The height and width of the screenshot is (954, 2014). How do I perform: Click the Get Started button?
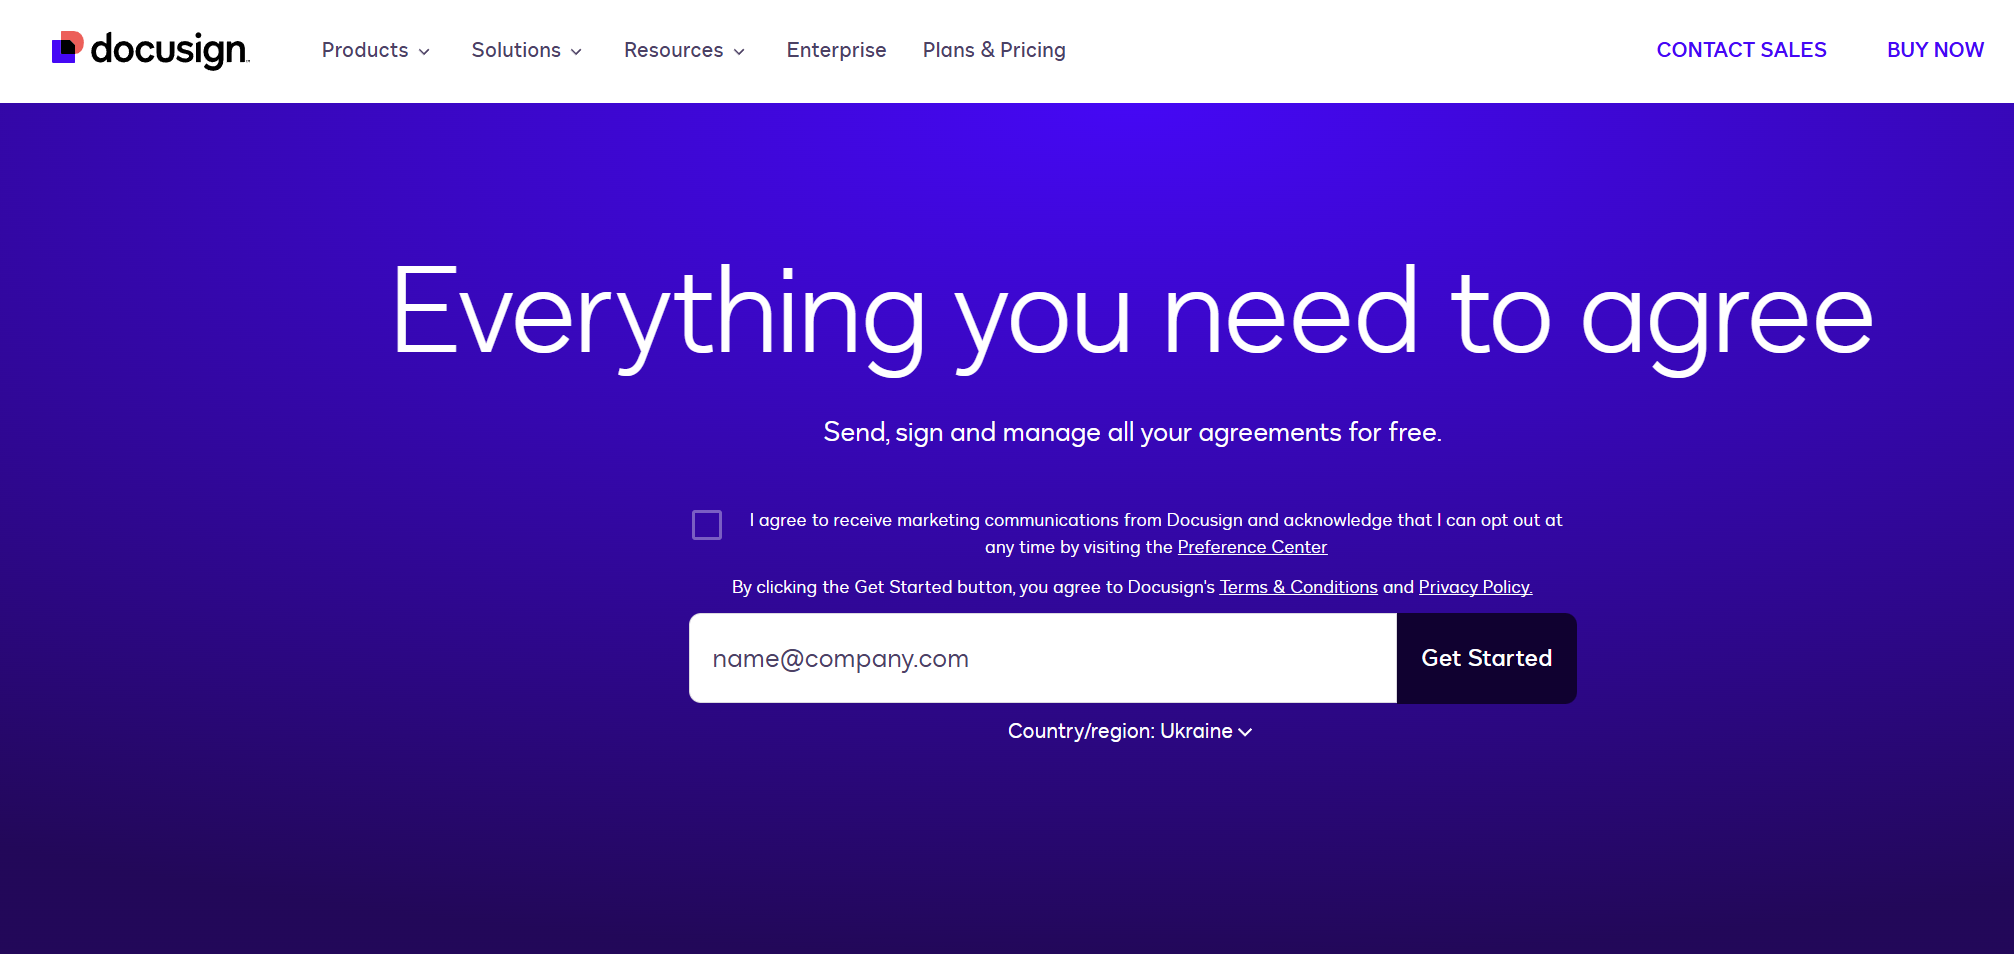(1487, 658)
